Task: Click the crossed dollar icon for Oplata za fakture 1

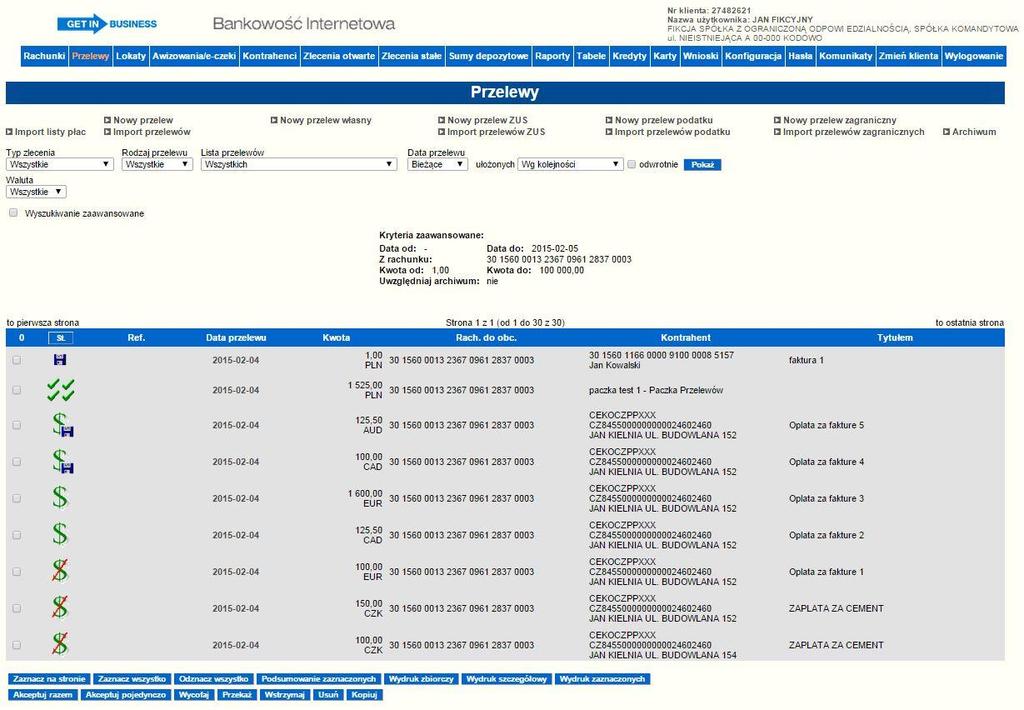Action: tap(59, 572)
